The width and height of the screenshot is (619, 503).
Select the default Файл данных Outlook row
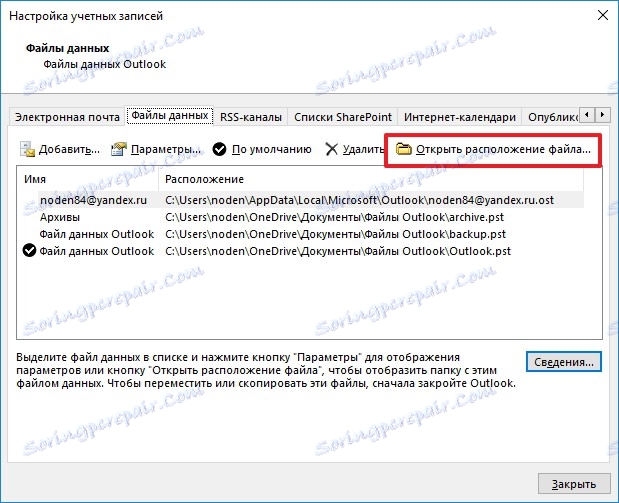point(300,251)
